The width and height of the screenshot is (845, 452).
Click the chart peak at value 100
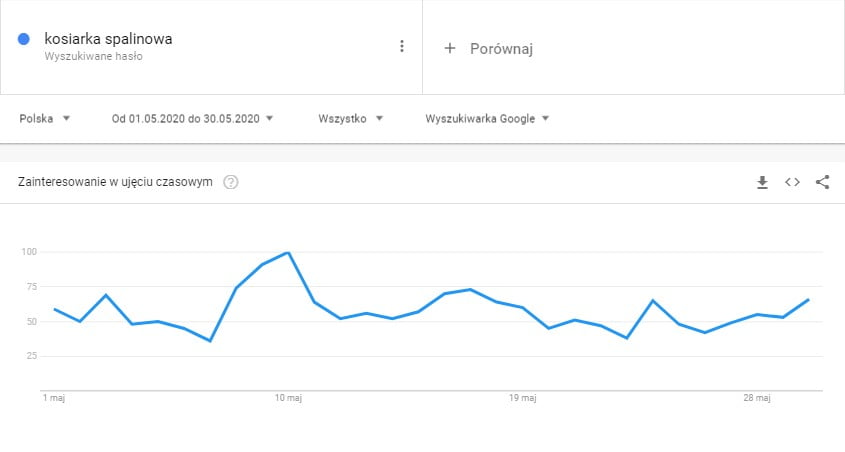(288, 252)
